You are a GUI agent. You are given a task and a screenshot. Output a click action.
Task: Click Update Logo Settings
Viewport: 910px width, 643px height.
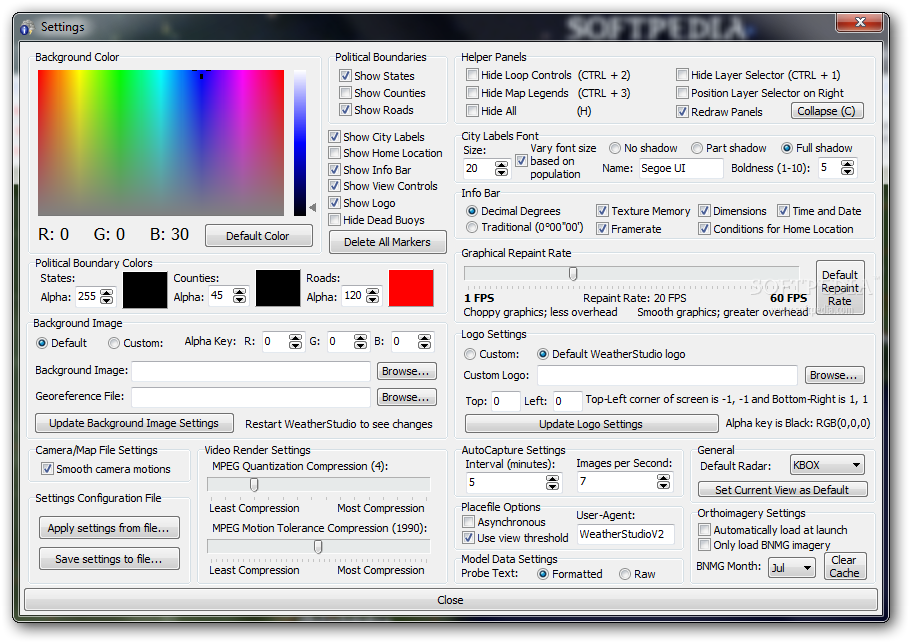tap(591, 424)
